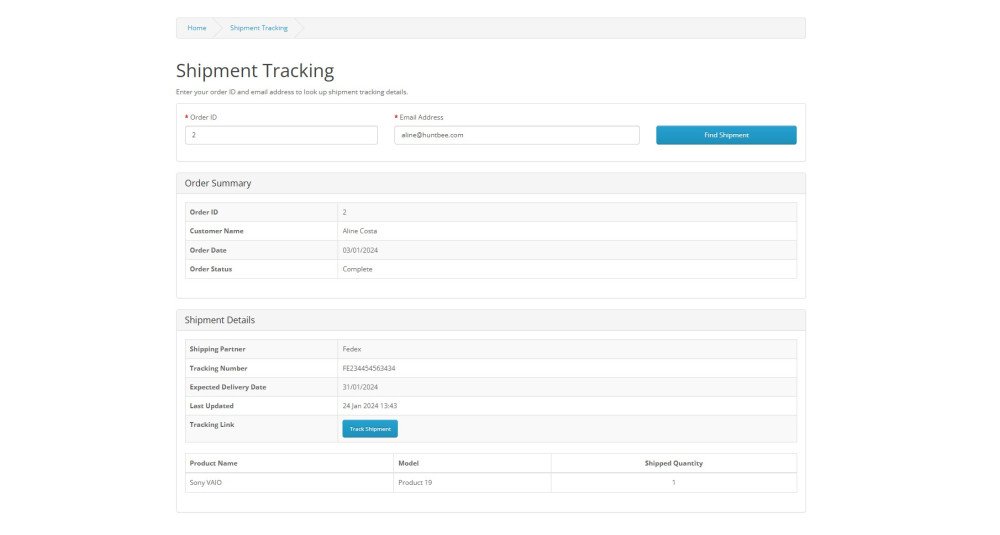Click into the Email Address text box
Image resolution: width=1000 pixels, height=535 pixels.
tap(516, 135)
